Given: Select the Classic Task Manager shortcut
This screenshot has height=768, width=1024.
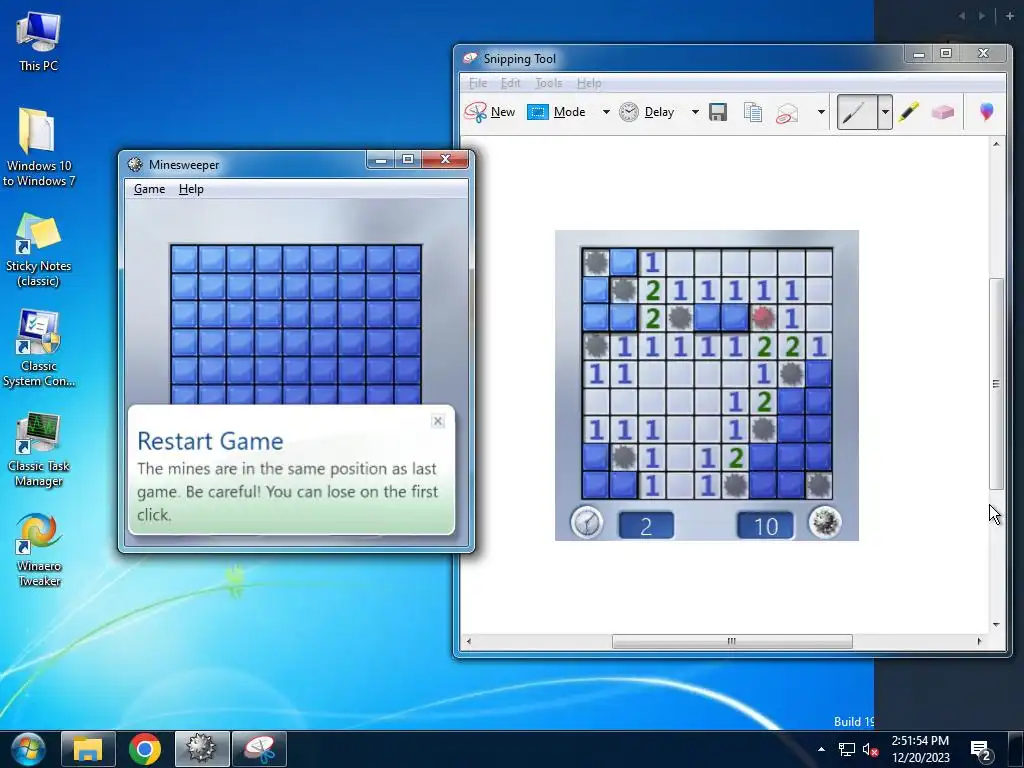Looking at the screenshot, I should coord(39,450).
